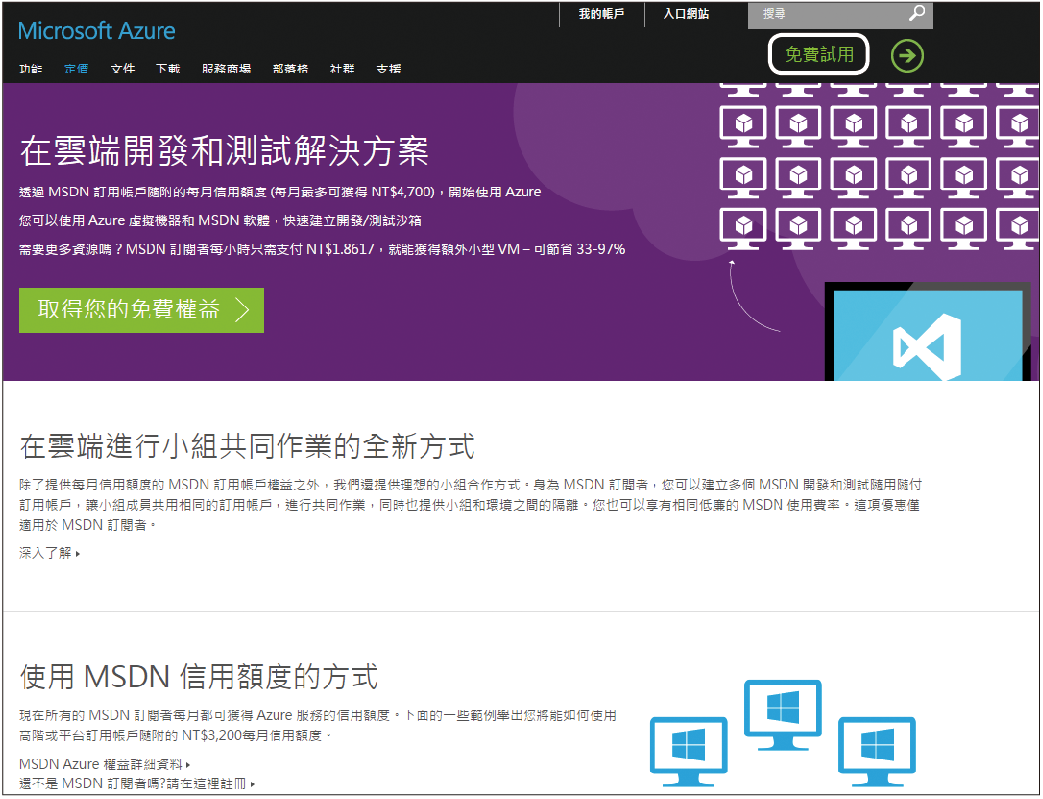Open the 功能 navigation menu

(x=31, y=69)
